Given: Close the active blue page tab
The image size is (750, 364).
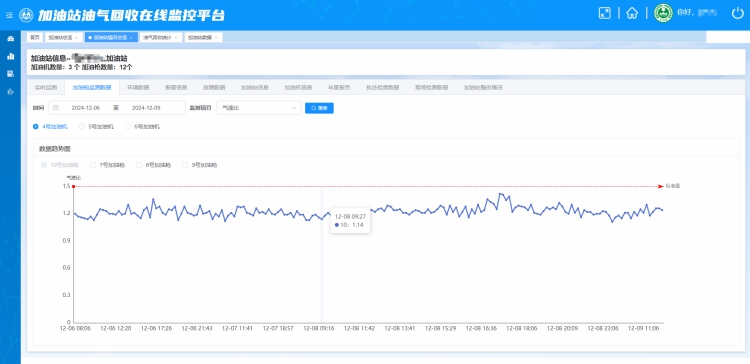Looking at the screenshot, I should point(131,37).
